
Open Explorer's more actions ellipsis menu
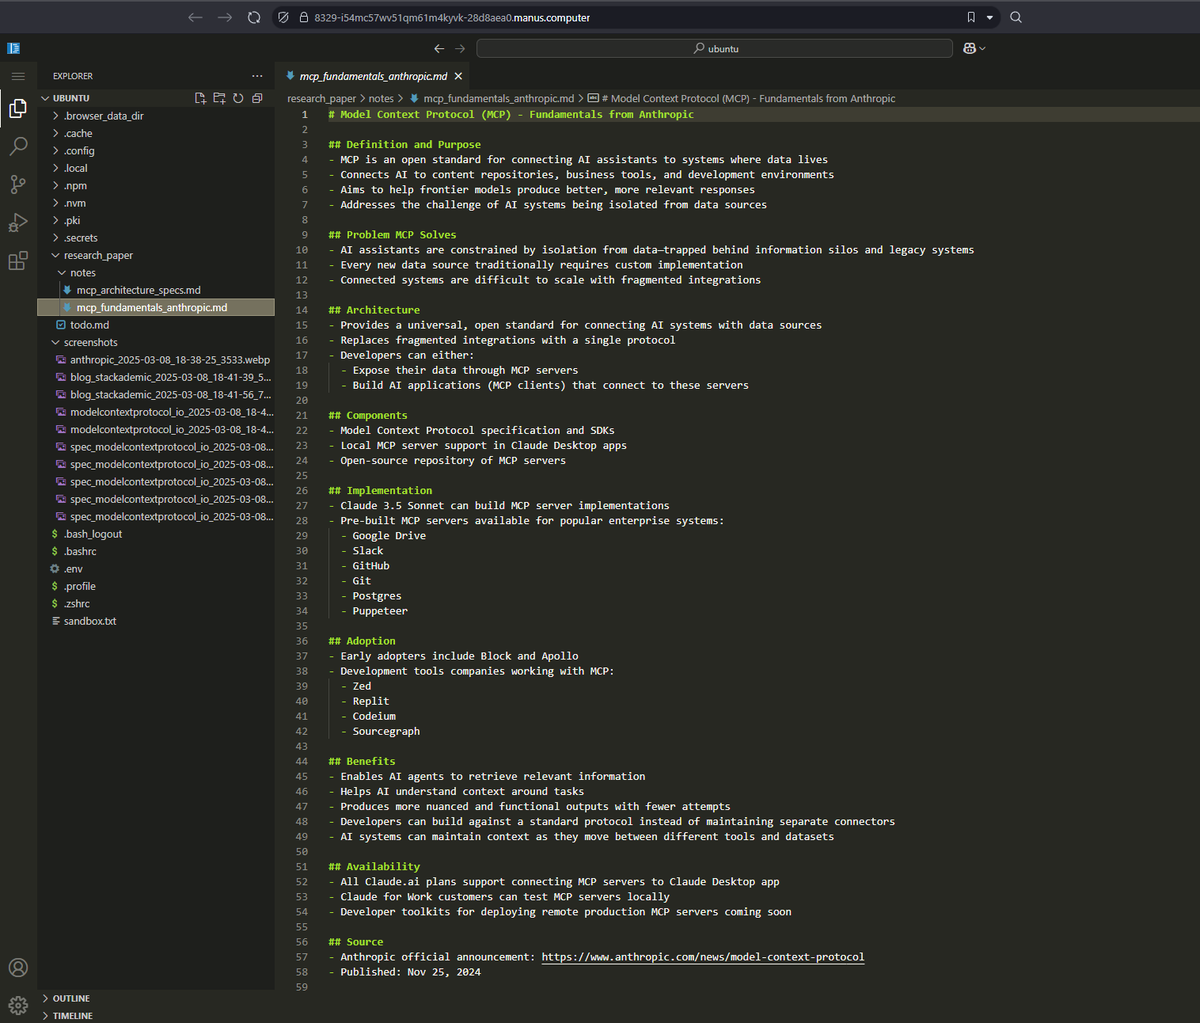click(257, 76)
